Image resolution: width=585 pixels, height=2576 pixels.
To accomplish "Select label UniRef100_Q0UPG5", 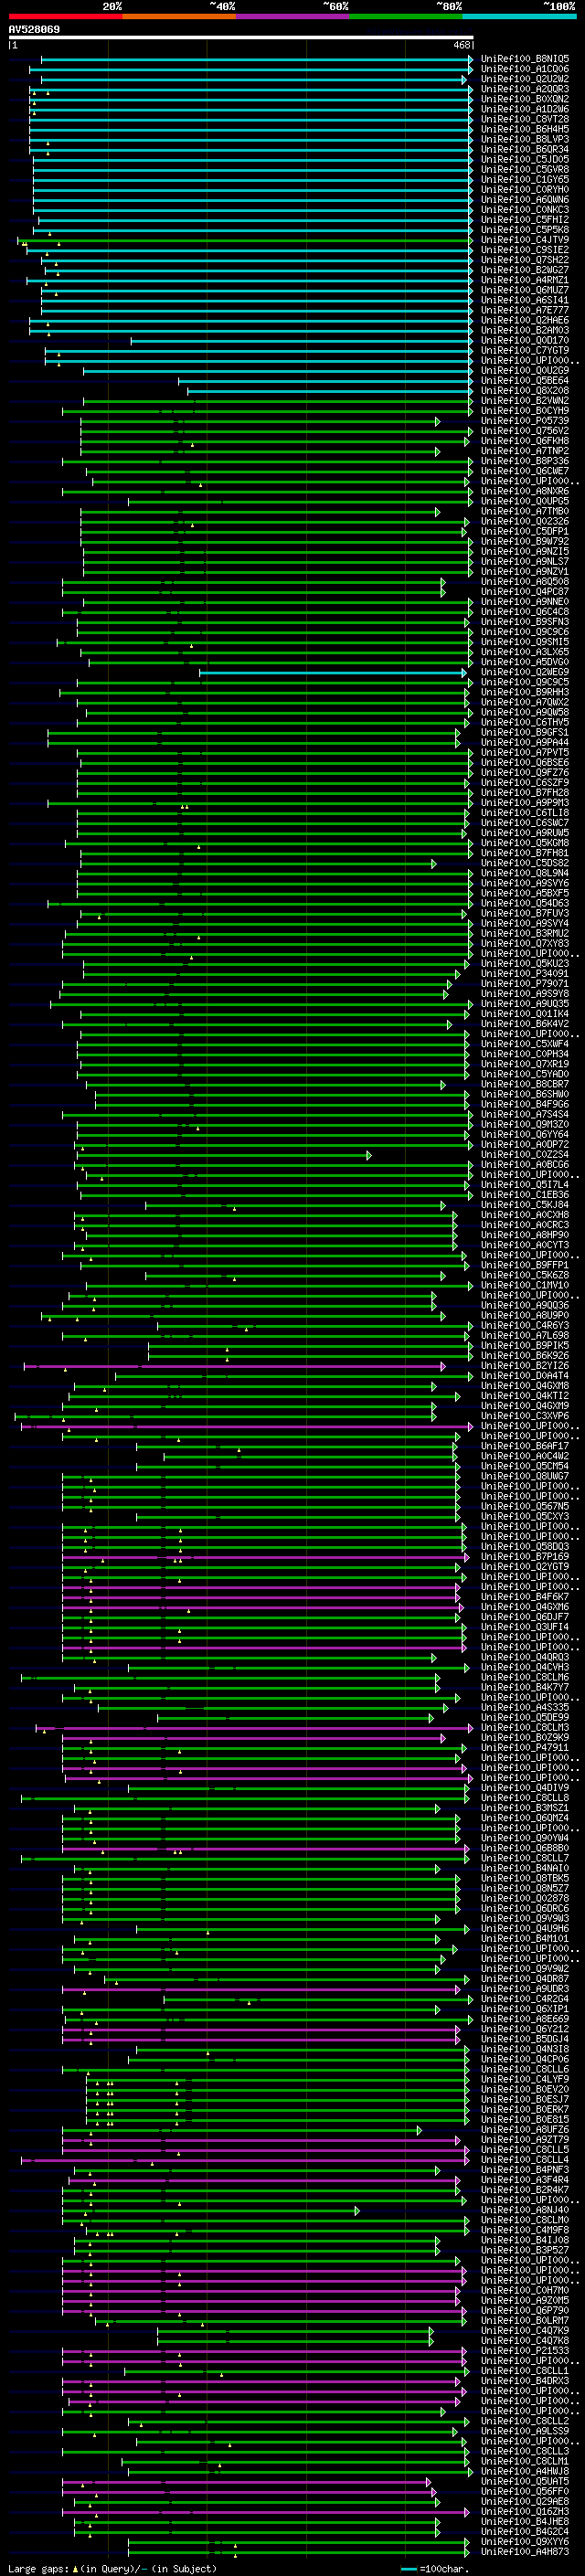I will [525, 501].
